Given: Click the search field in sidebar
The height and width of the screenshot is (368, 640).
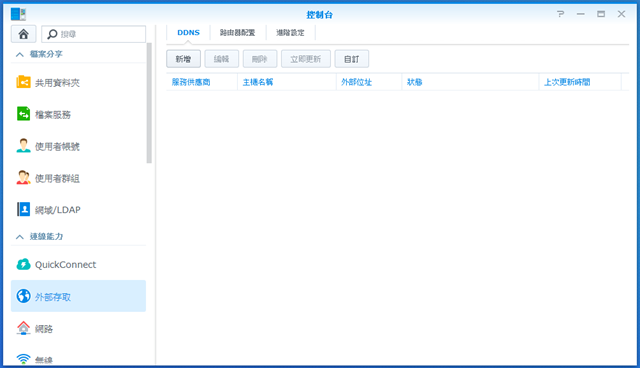Looking at the screenshot, I should click(x=93, y=34).
